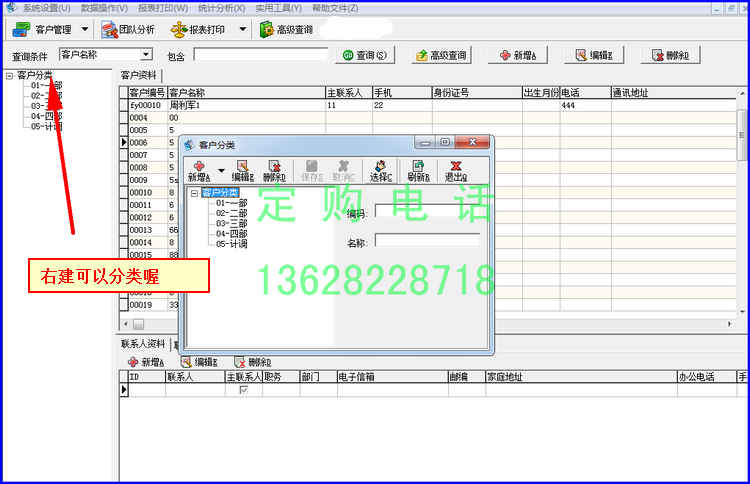750x484 pixels.
Task: Open the 统计分析(X) menu
Action: 221,8
